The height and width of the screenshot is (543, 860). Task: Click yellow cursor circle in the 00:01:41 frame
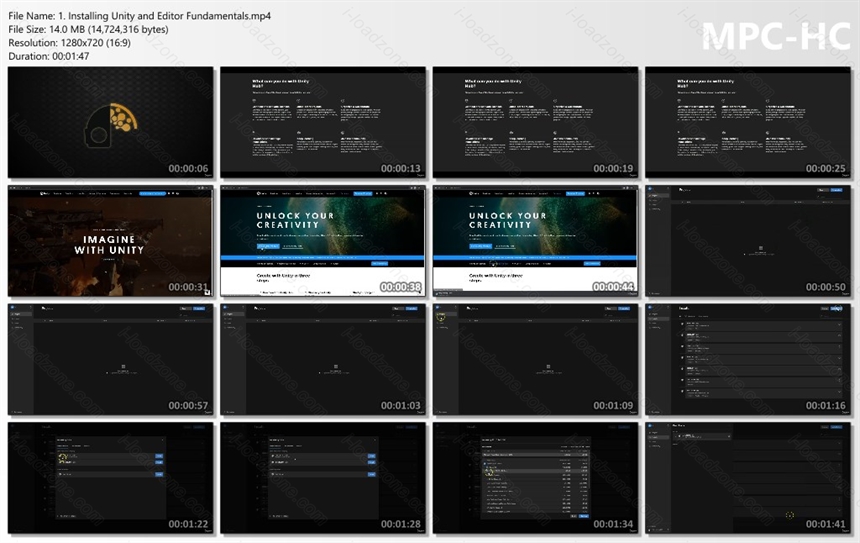pos(790,515)
